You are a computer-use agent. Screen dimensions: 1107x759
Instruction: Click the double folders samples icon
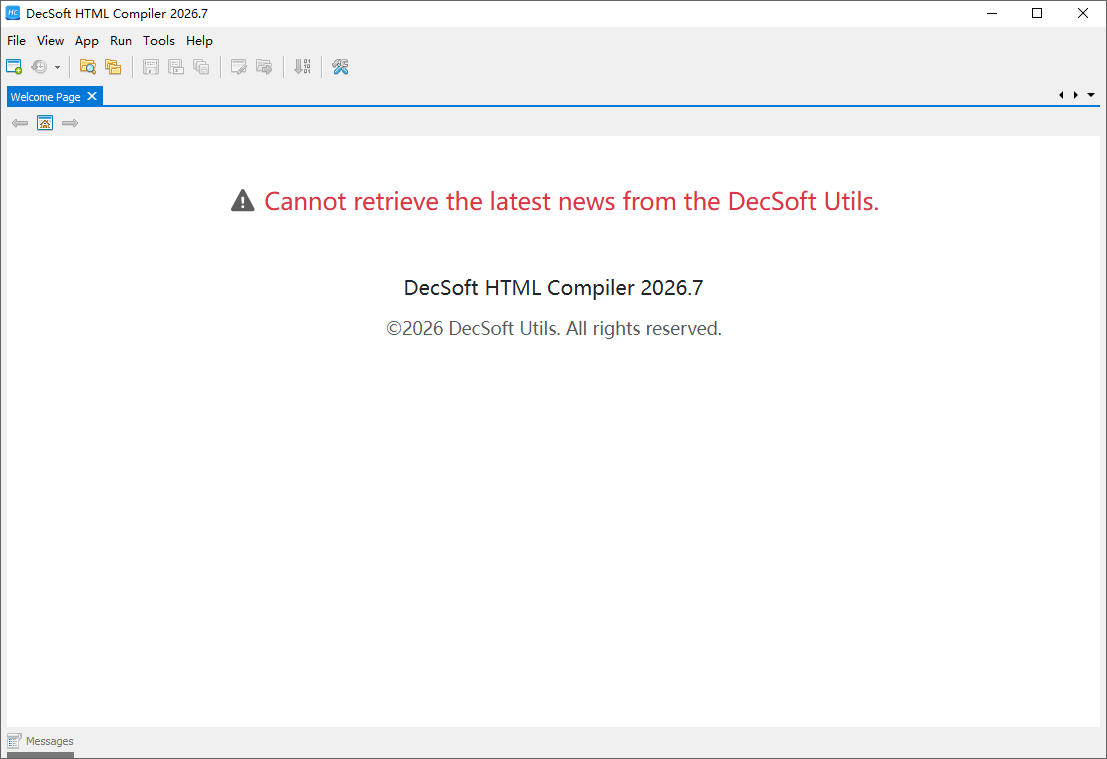[x=113, y=66]
